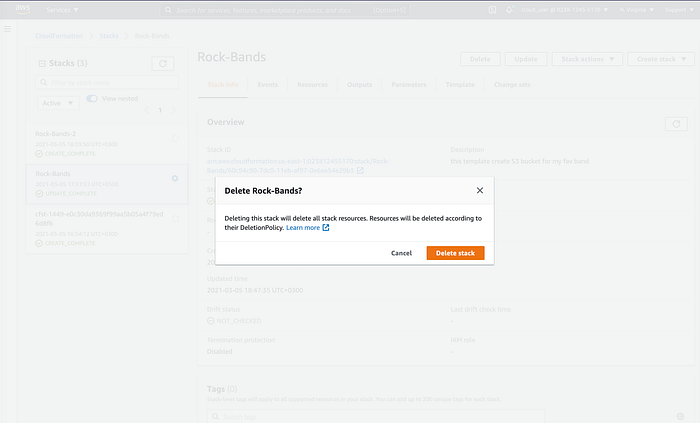Switch to the Stack info tab
The image size is (700, 423).
(223, 85)
